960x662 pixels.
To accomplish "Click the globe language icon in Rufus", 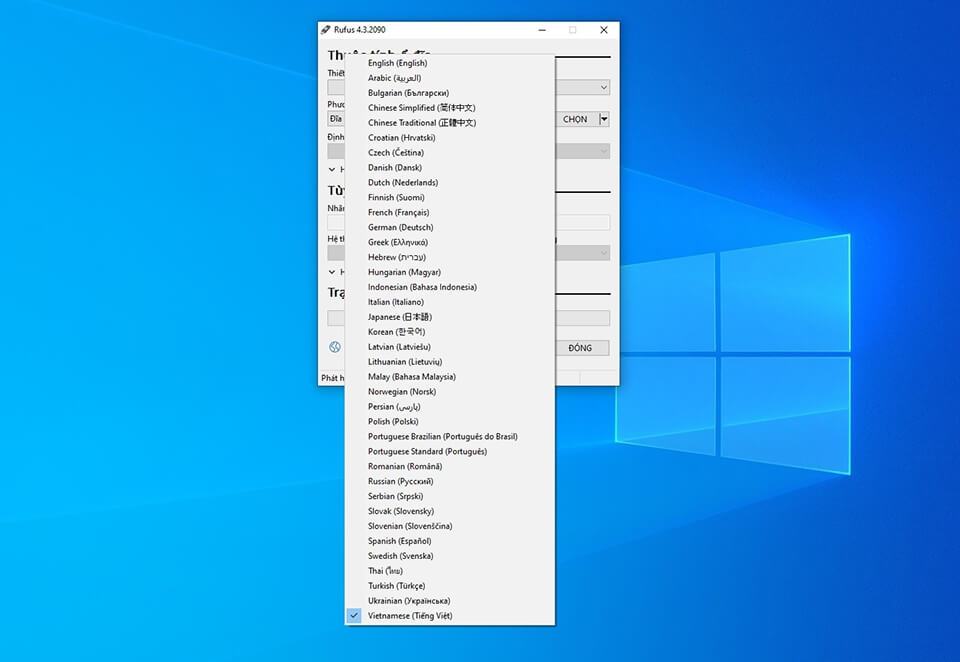I will click(x=334, y=348).
